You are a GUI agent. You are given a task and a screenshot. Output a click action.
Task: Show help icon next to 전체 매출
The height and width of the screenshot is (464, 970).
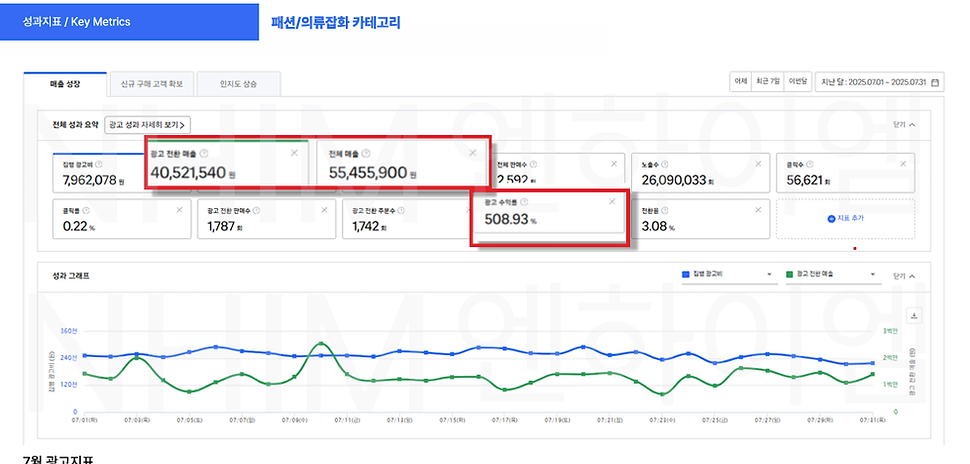point(366,153)
